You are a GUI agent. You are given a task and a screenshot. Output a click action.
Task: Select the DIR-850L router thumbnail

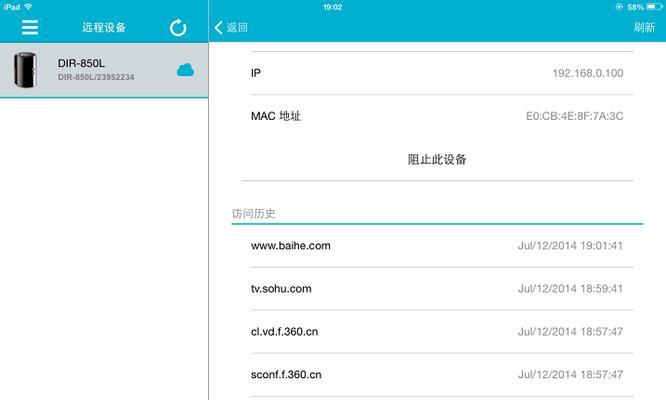[25, 70]
